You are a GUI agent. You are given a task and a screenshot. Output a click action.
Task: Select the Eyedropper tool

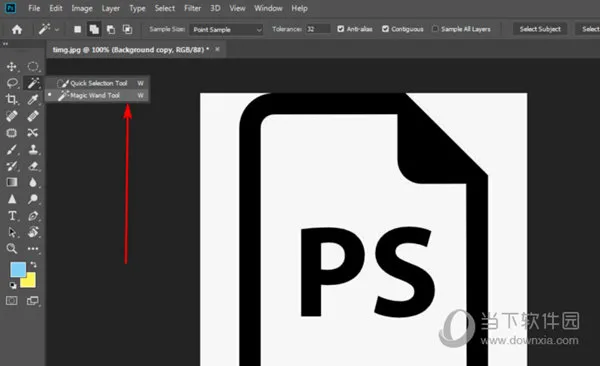pyautogui.click(x=33, y=100)
